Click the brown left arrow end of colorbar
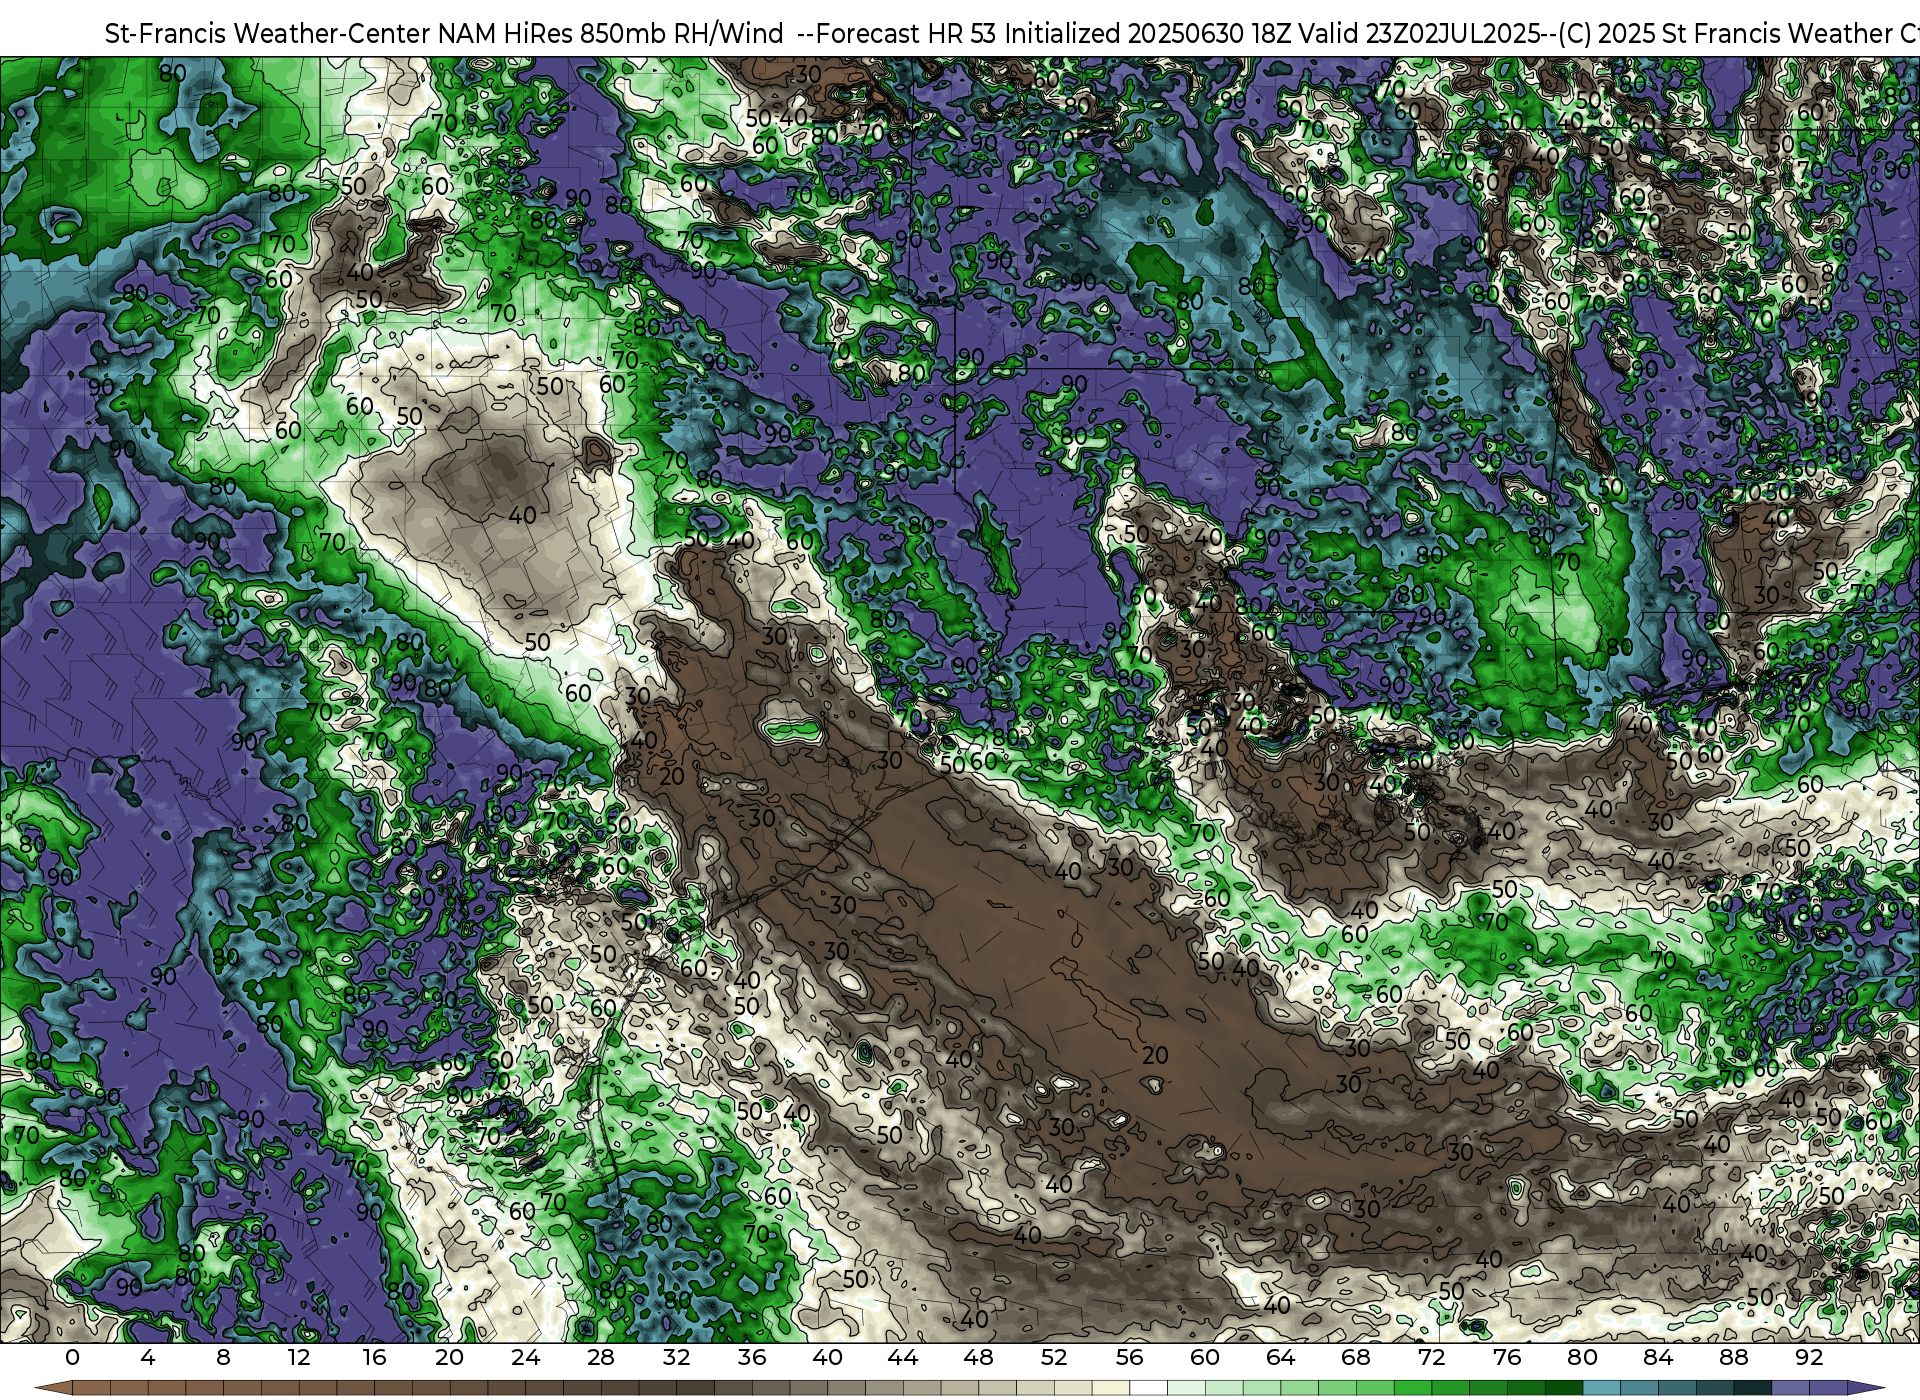This screenshot has height=1400, width=1920. click(x=54, y=1389)
